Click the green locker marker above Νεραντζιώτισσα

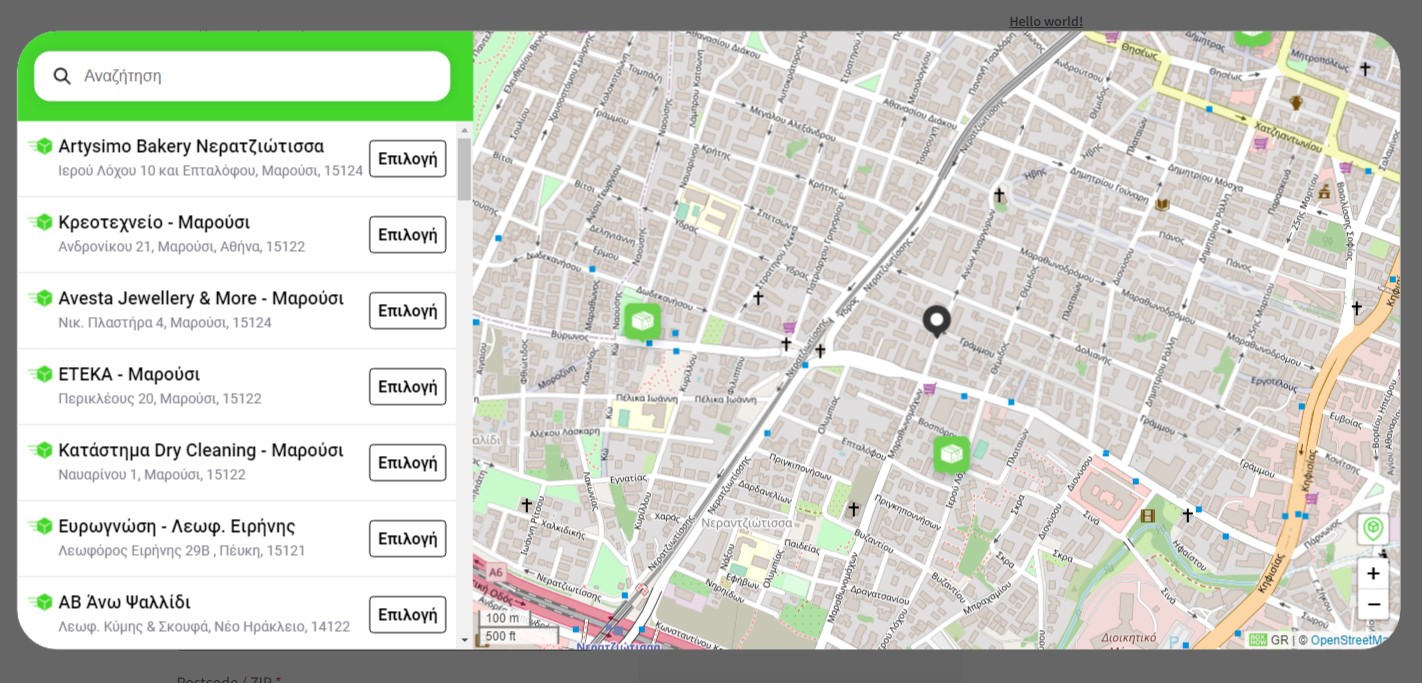coord(951,454)
